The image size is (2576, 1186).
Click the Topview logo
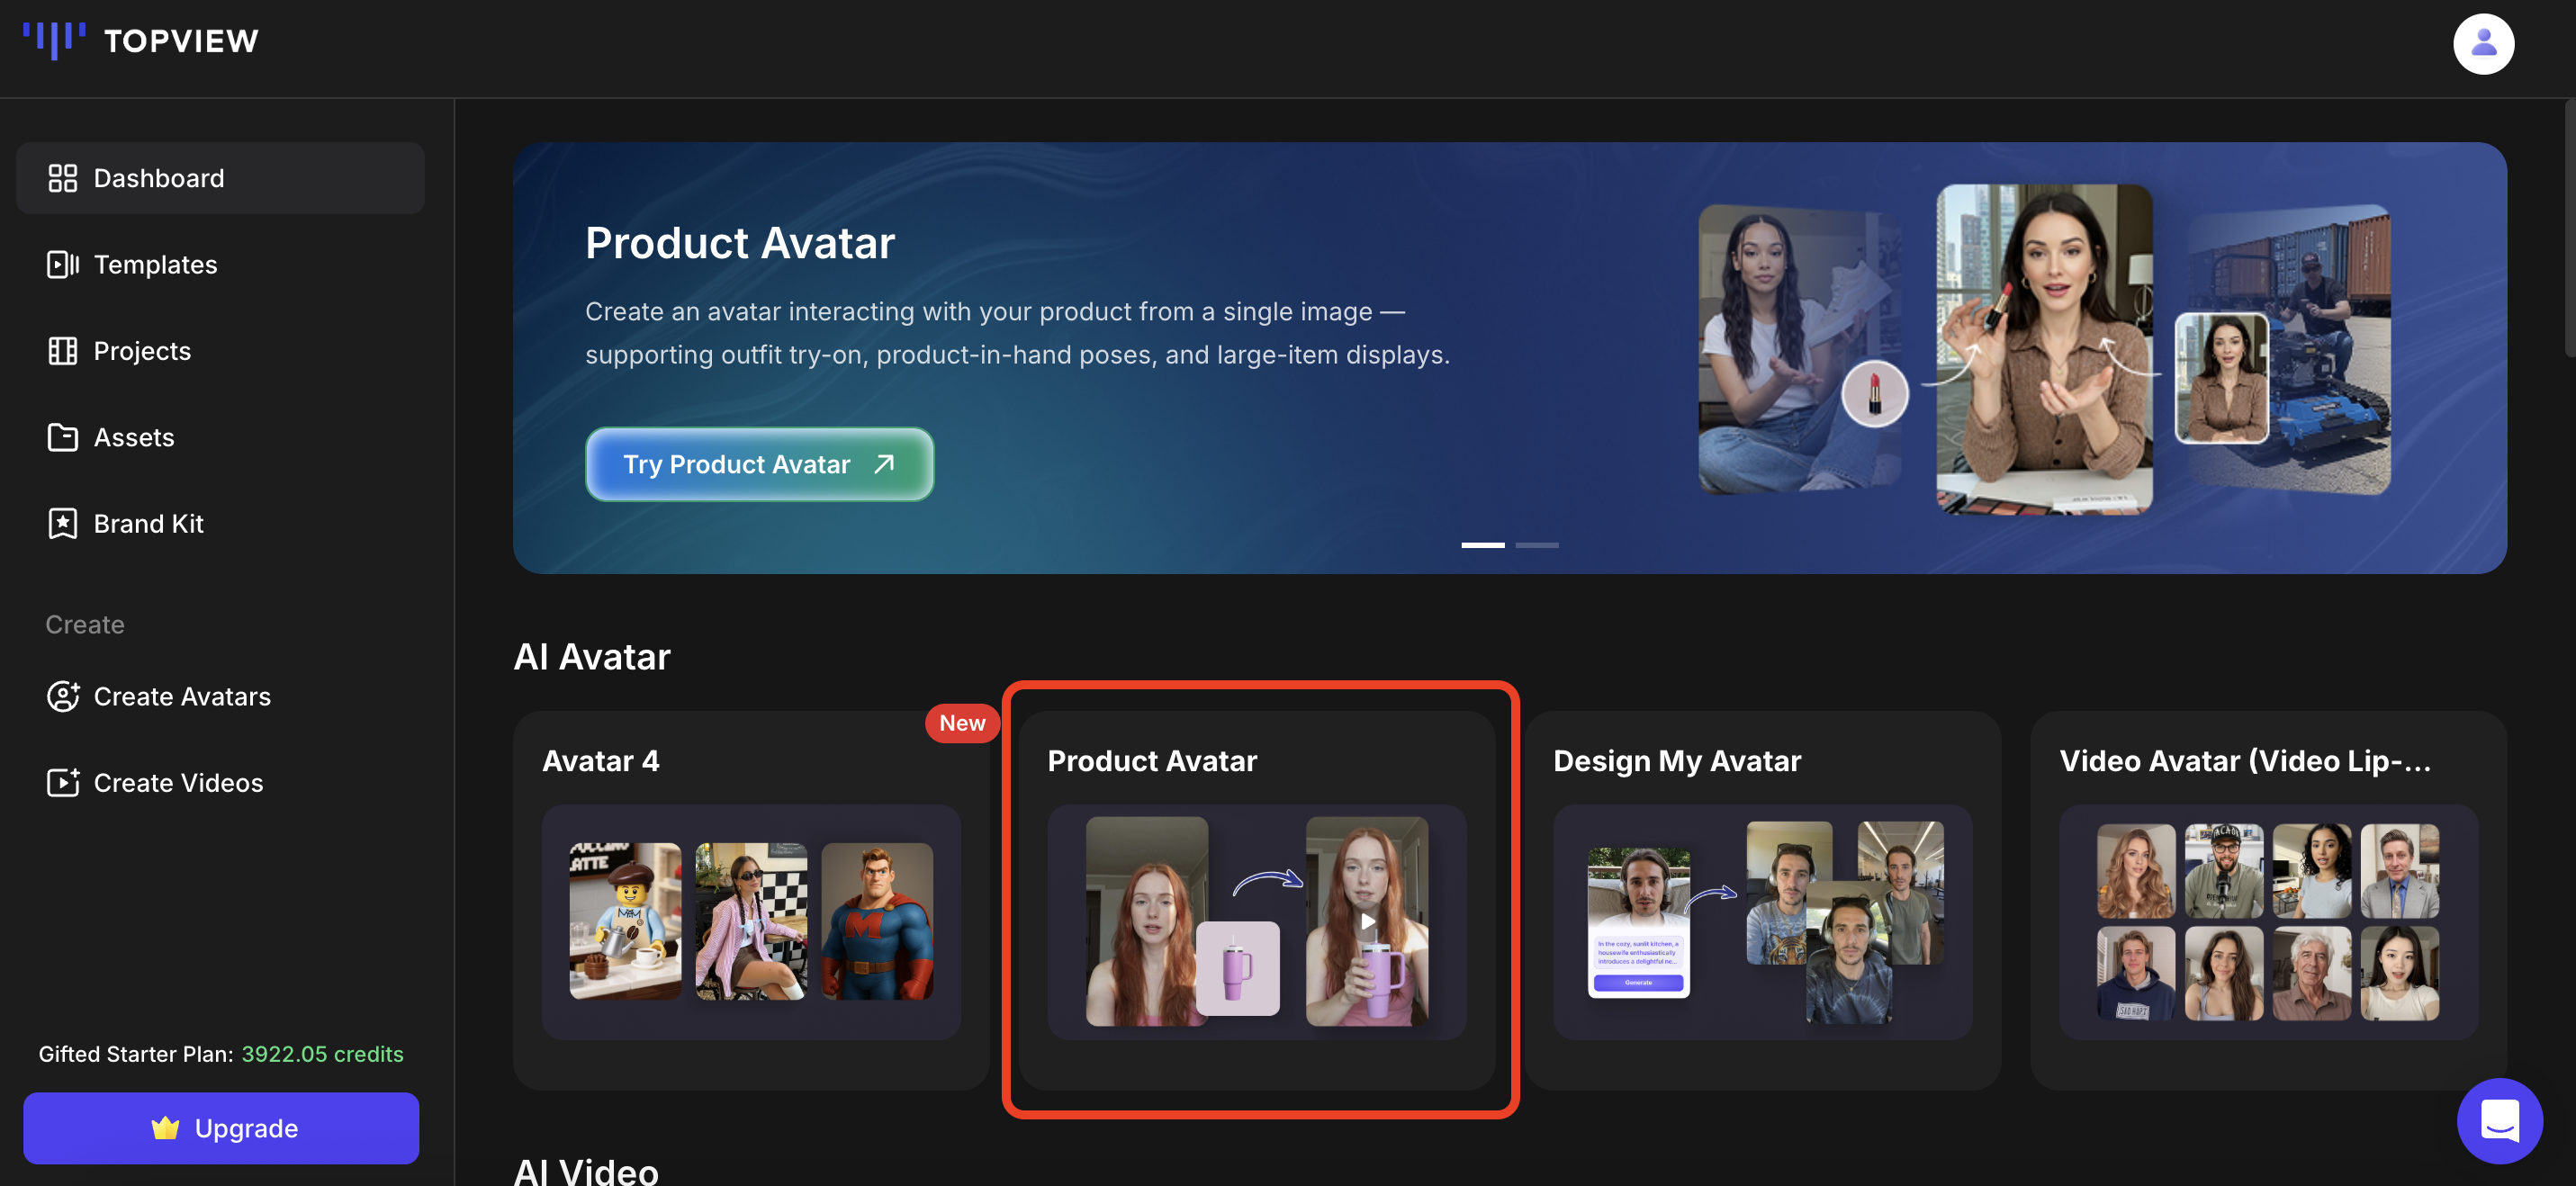(x=140, y=41)
